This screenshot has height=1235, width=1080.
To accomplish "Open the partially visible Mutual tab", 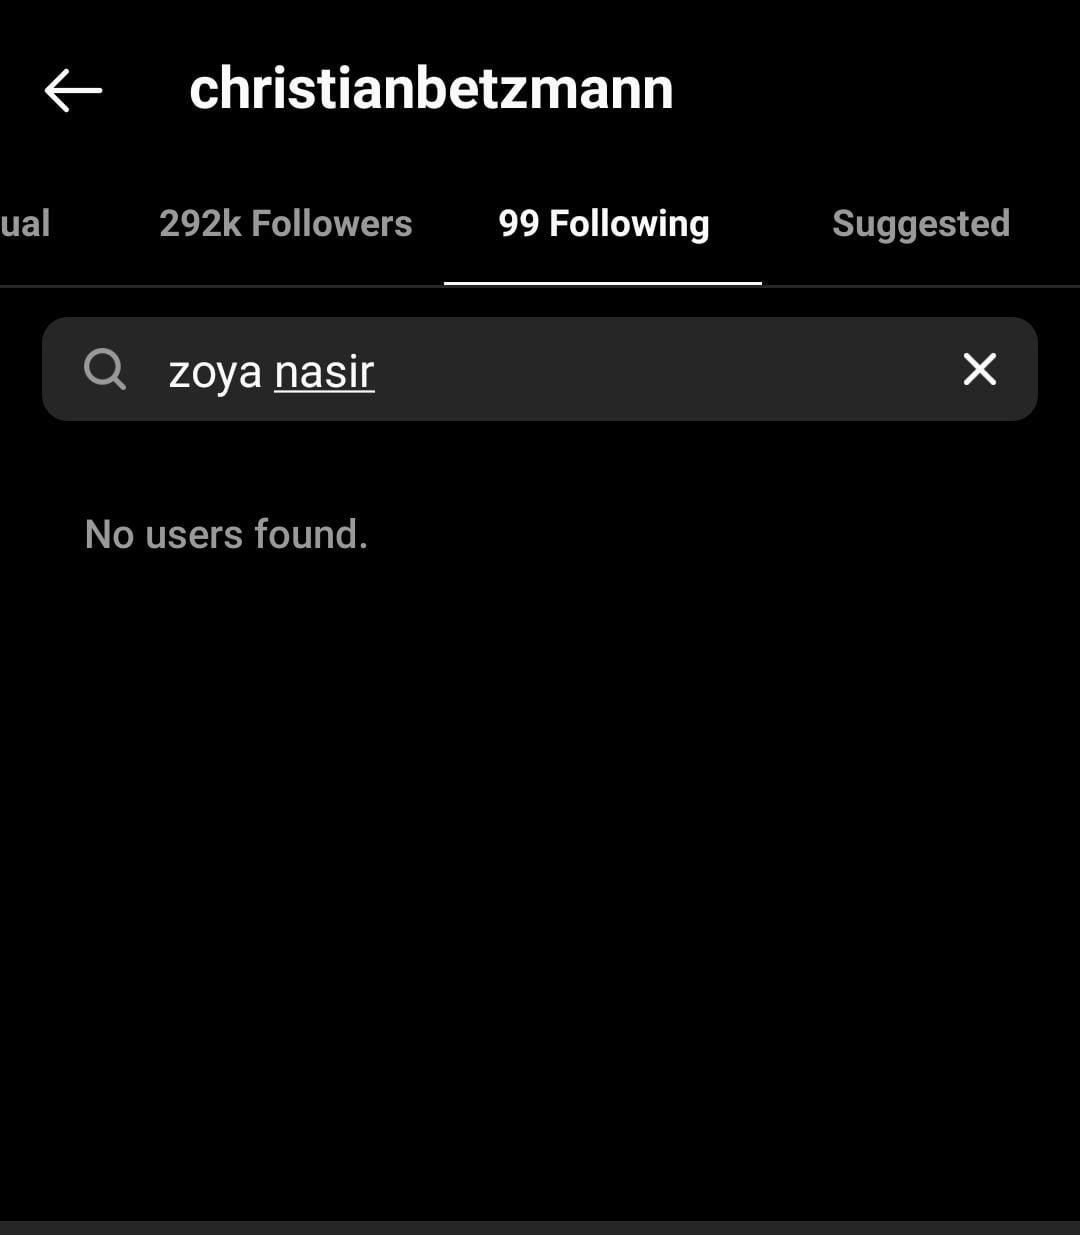I will (x=25, y=223).
